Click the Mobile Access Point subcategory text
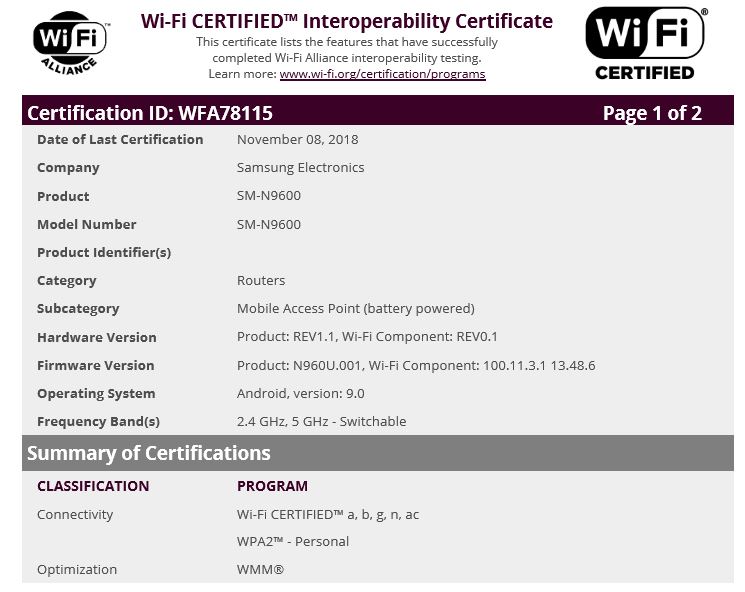This screenshot has width=745, height=592. (x=355, y=308)
